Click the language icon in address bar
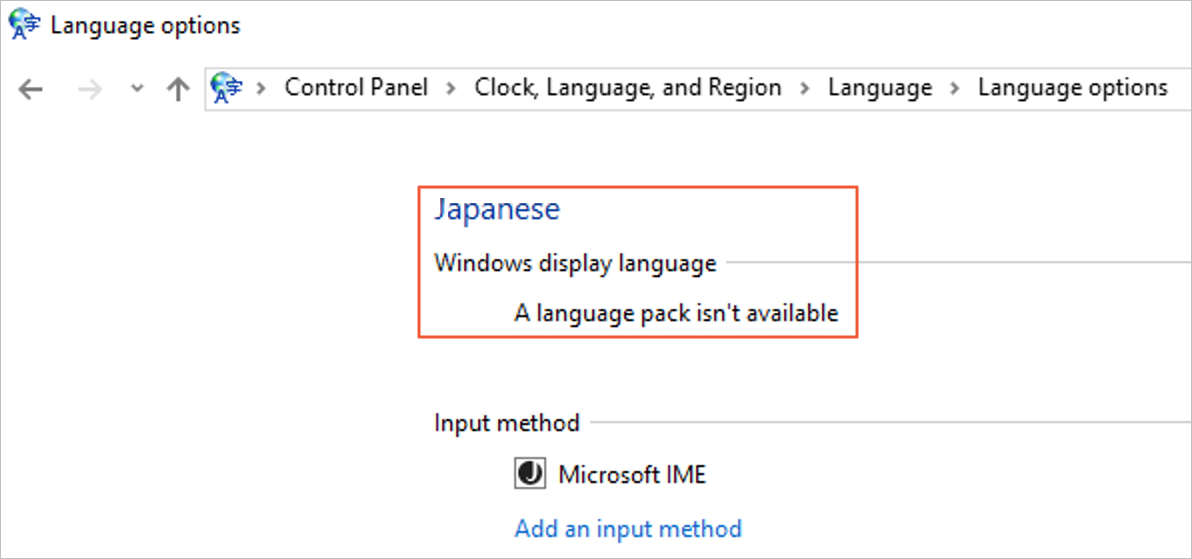Image resolution: width=1192 pixels, height=559 pixels. click(227, 87)
